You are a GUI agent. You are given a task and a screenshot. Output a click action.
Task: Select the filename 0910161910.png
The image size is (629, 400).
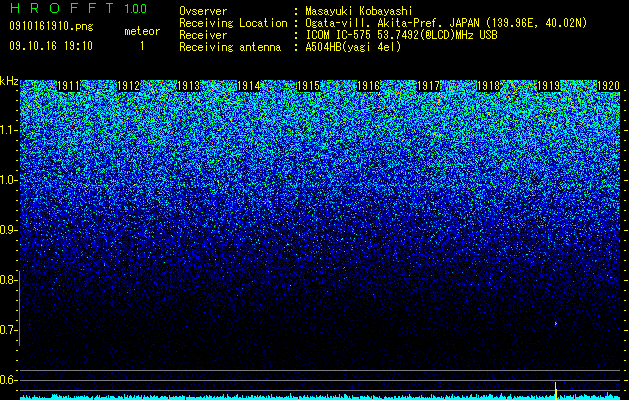51,27
